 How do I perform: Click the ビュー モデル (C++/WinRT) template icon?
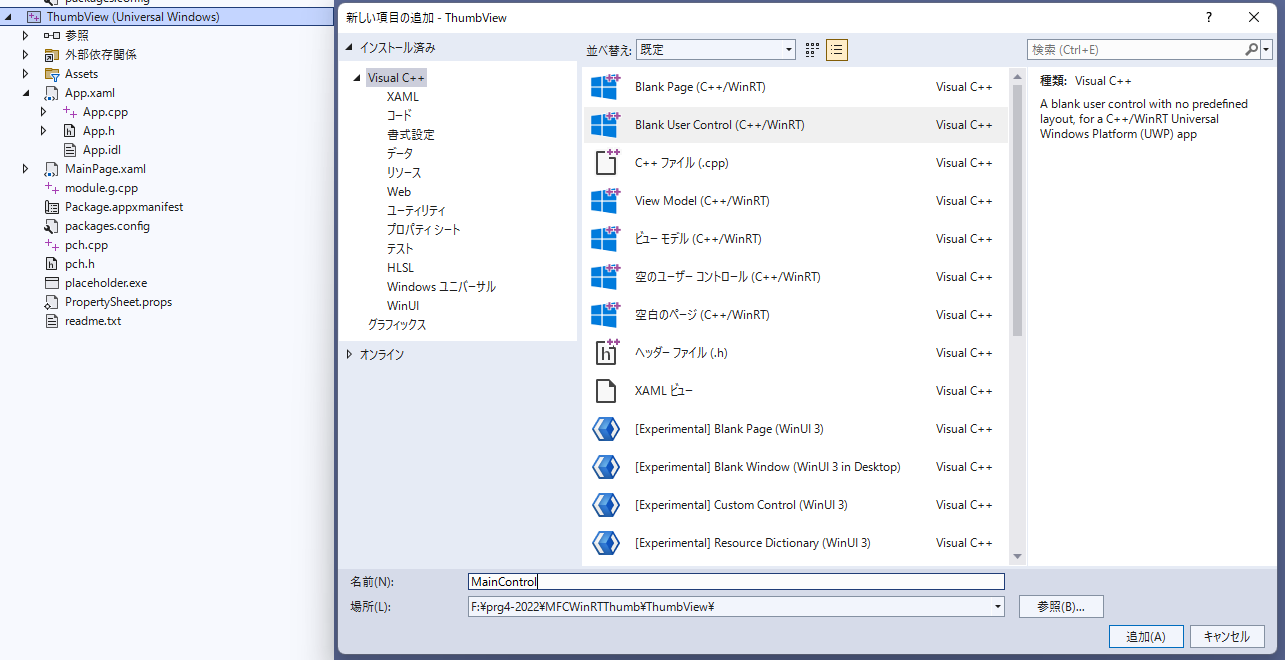pyautogui.click(x=605, y=239)
